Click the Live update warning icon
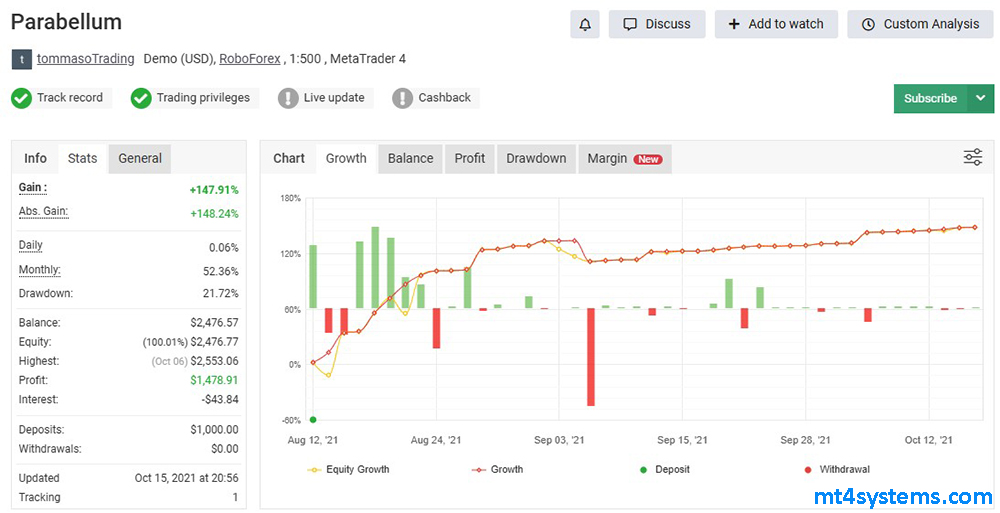 [x=288, y=98]
